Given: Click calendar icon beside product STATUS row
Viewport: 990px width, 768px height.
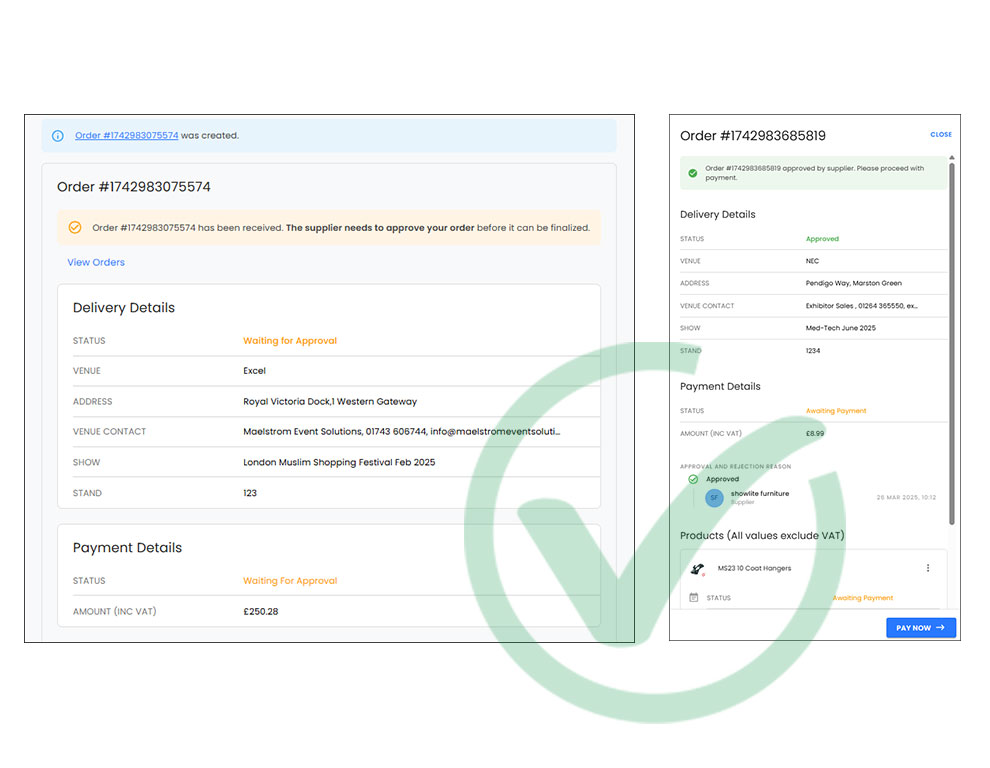Looking at the screenshot, I should coord(694,598).
